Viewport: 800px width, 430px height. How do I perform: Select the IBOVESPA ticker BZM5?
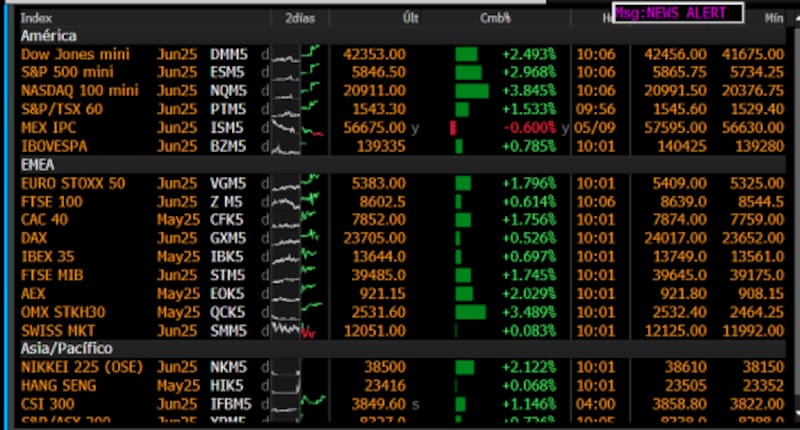click(x=229, y=146)
